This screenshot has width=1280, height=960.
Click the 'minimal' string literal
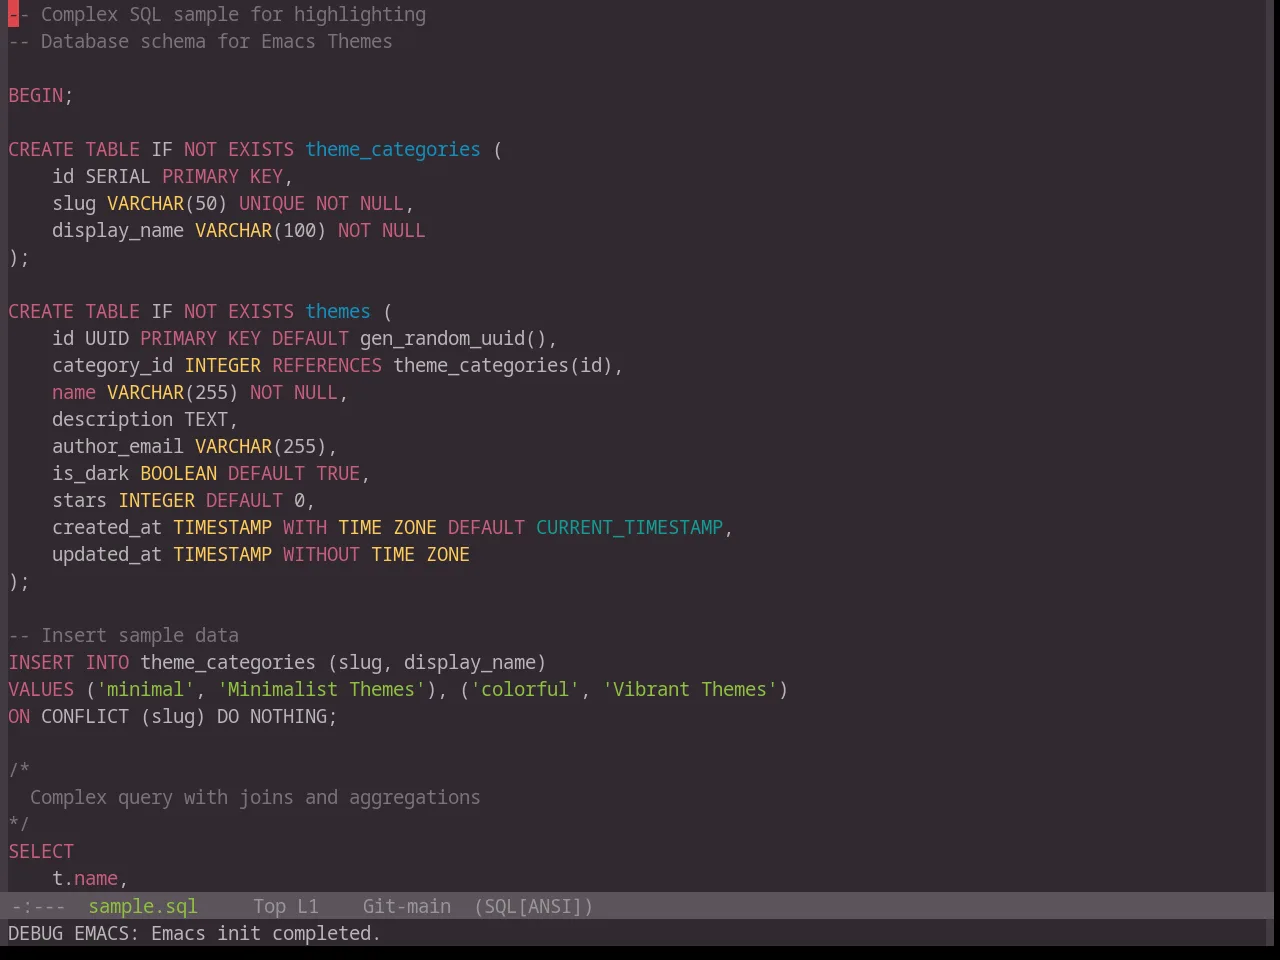(x=146, y=689)
